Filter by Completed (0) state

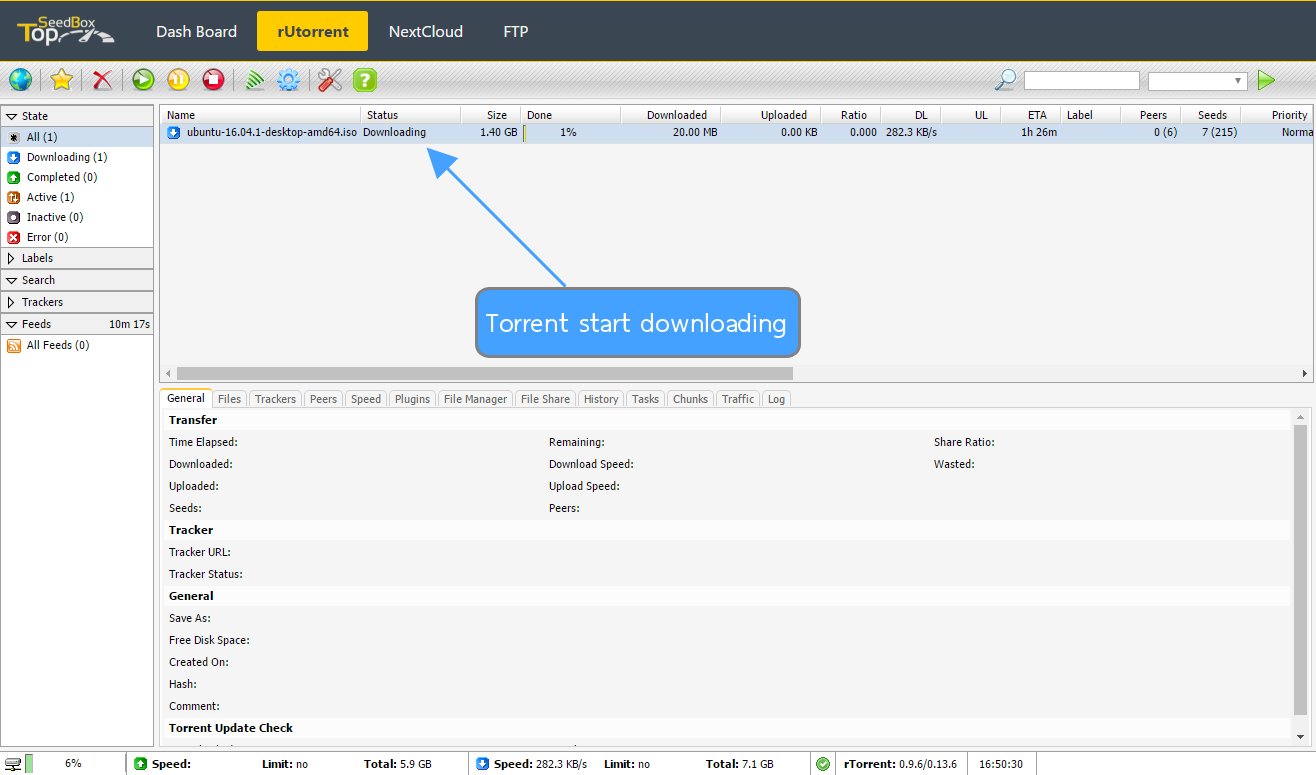(x=77, y=177)
